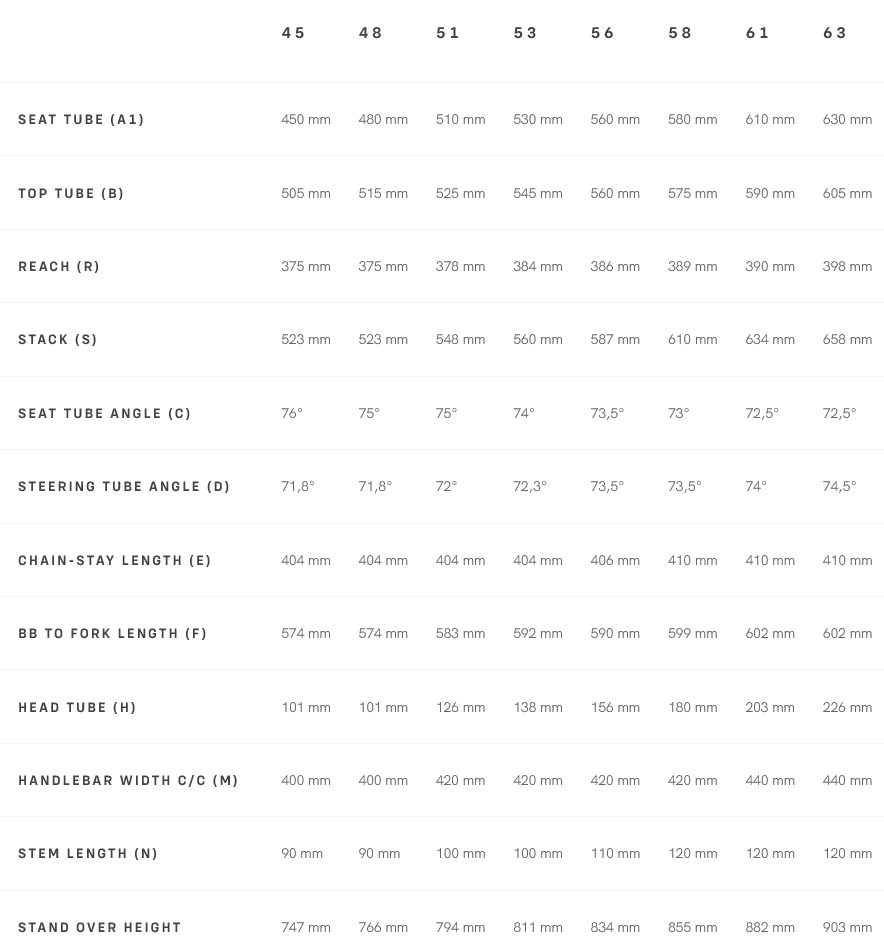This screenshot has width=884, height=951.
Task: Select the Top Tube (B) row label
Action: coord(71,194)
